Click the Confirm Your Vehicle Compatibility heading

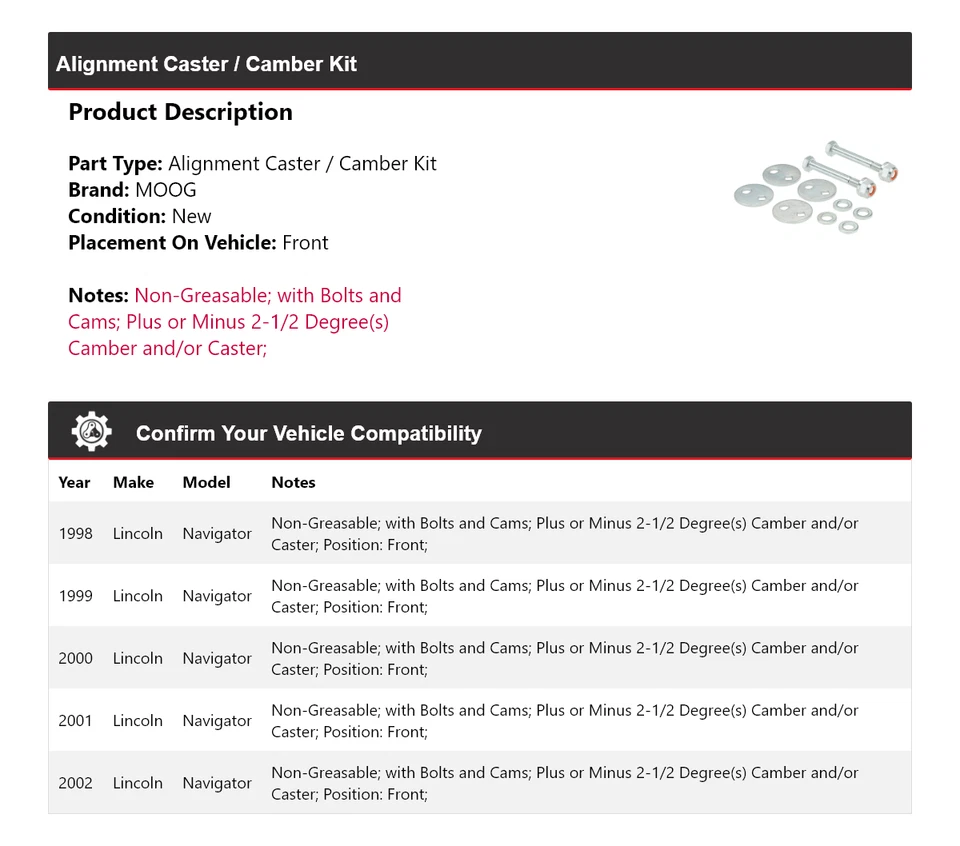click(308, 434)
